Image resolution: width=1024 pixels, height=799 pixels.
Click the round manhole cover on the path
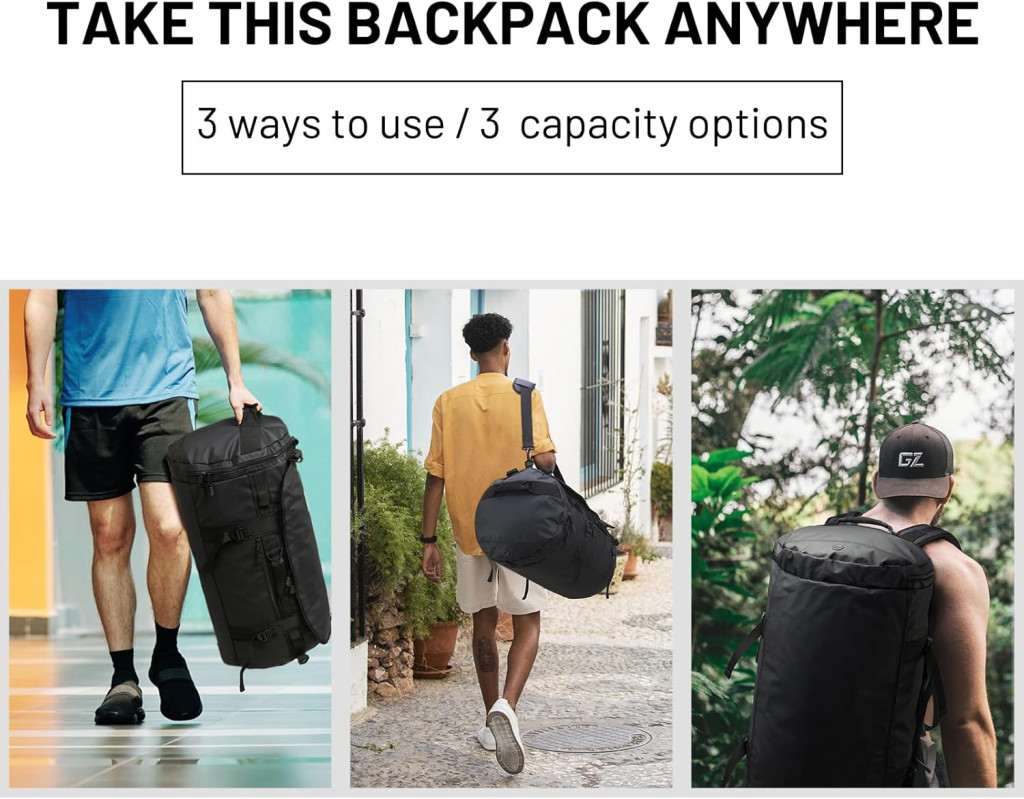[587, 738]
